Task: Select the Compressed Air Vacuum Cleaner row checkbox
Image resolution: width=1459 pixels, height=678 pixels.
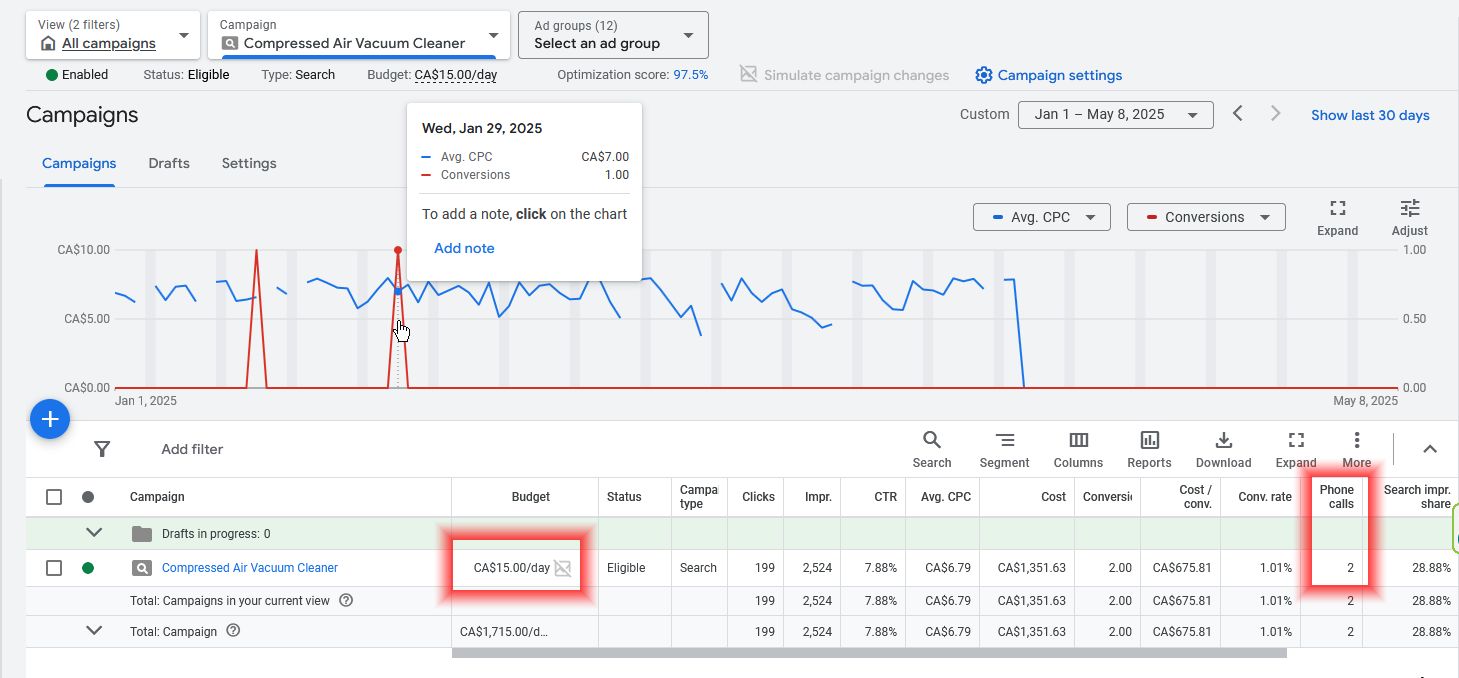Action: coord(54,568)
